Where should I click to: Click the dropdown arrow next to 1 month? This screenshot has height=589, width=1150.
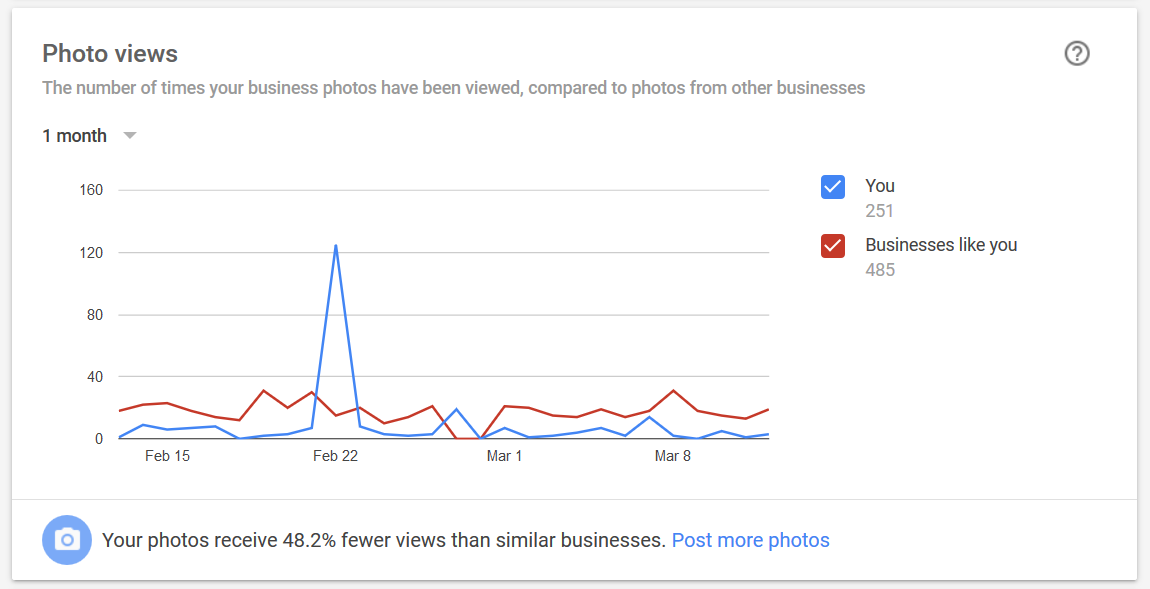[x=130, y=136]
